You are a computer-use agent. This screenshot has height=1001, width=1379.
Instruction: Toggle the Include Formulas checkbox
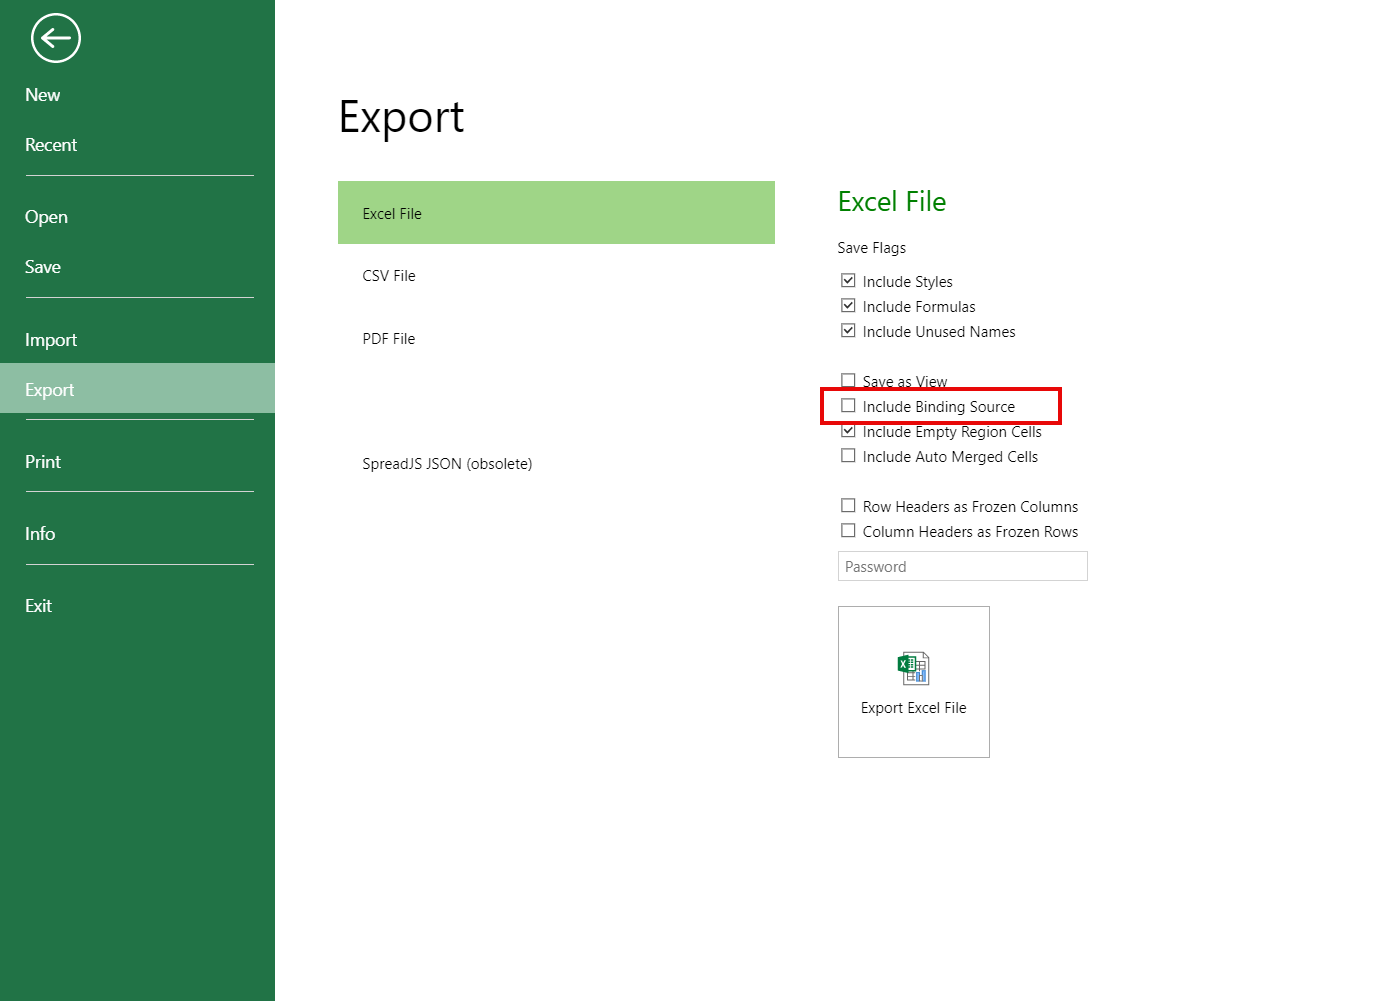point(848,306)
